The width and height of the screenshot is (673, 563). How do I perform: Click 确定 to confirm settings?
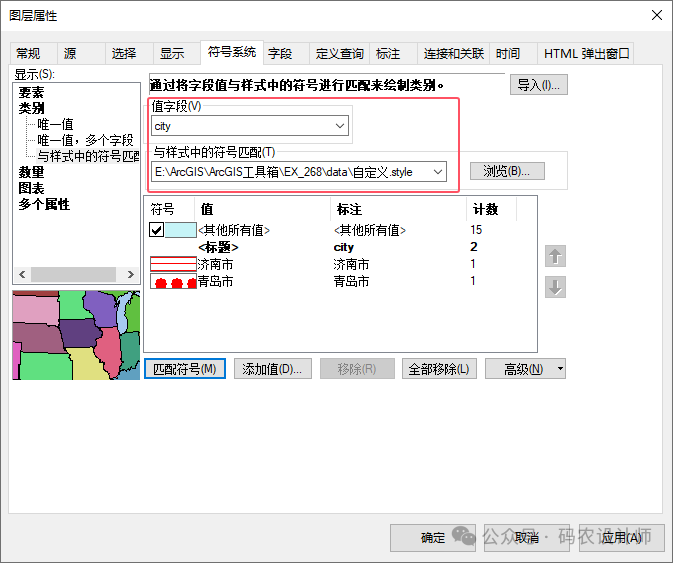point(433,537)
